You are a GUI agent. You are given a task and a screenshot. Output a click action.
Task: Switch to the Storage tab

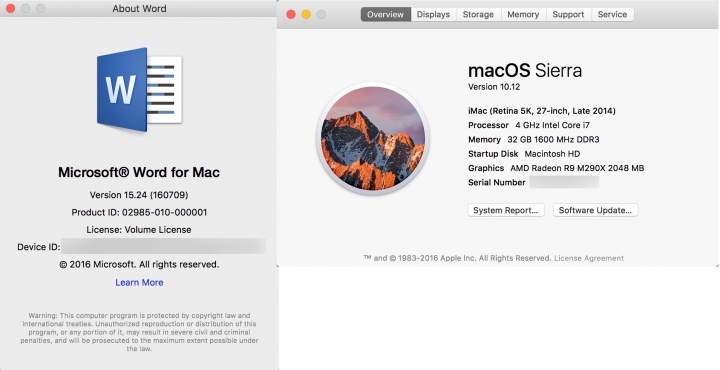478,14
